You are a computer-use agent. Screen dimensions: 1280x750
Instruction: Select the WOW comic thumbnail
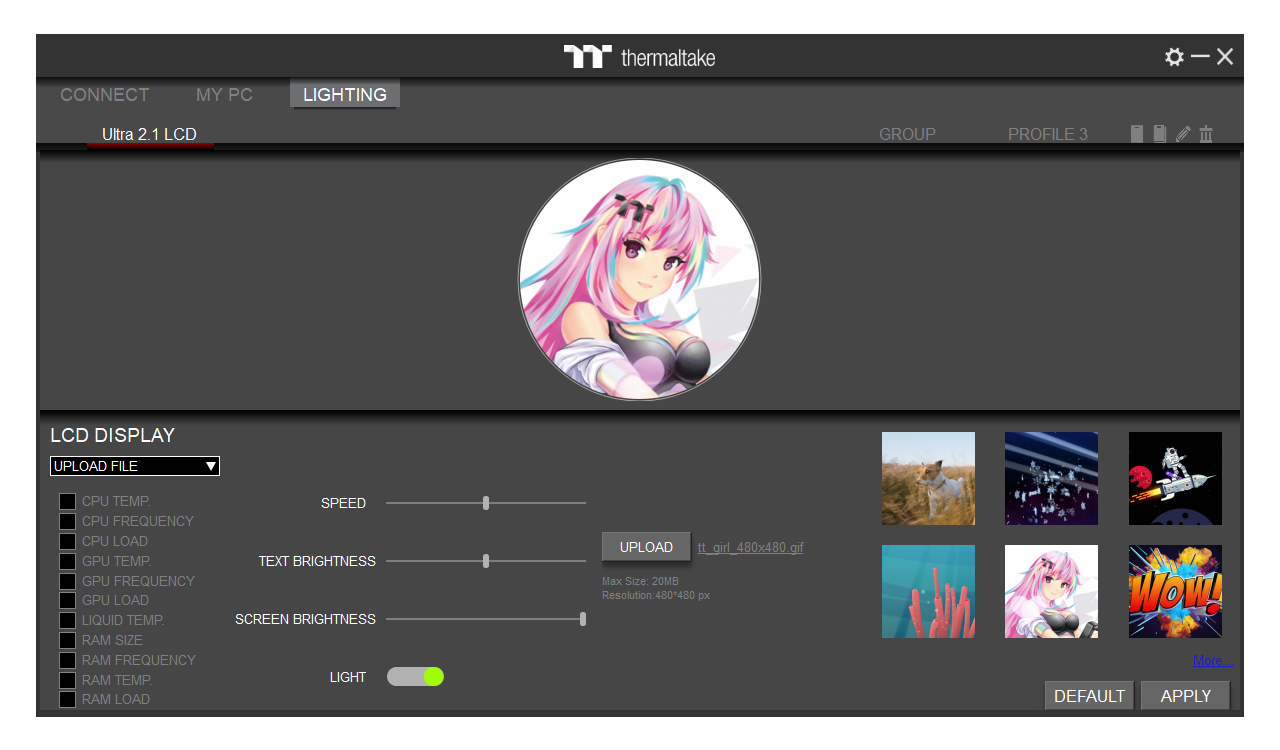(x=1175, y=591)
